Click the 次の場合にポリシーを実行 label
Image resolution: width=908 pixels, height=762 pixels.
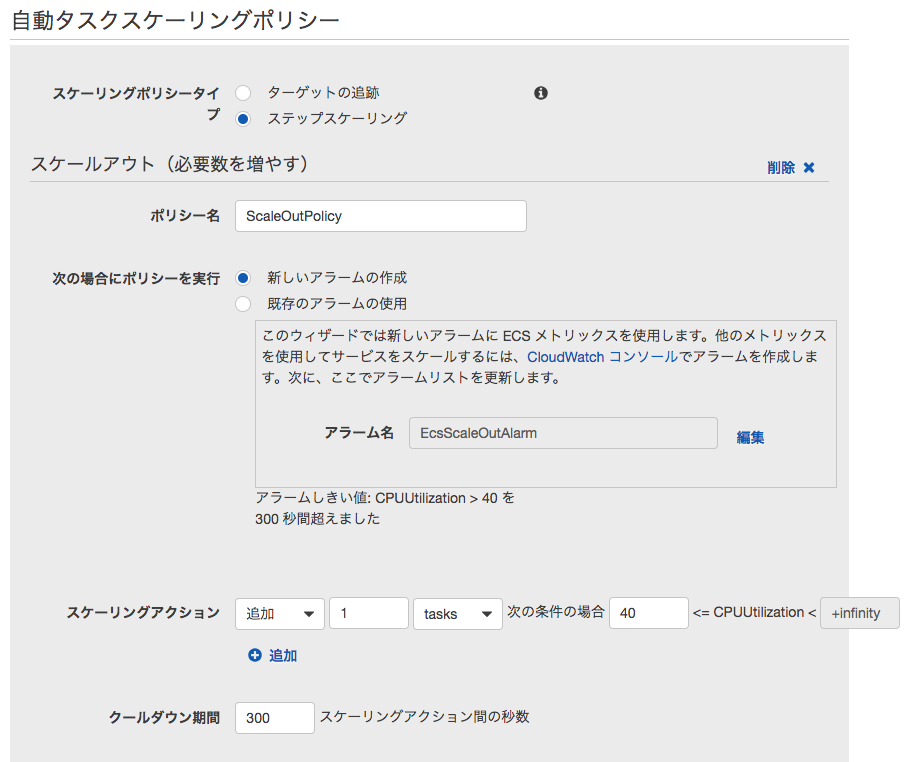136,279
